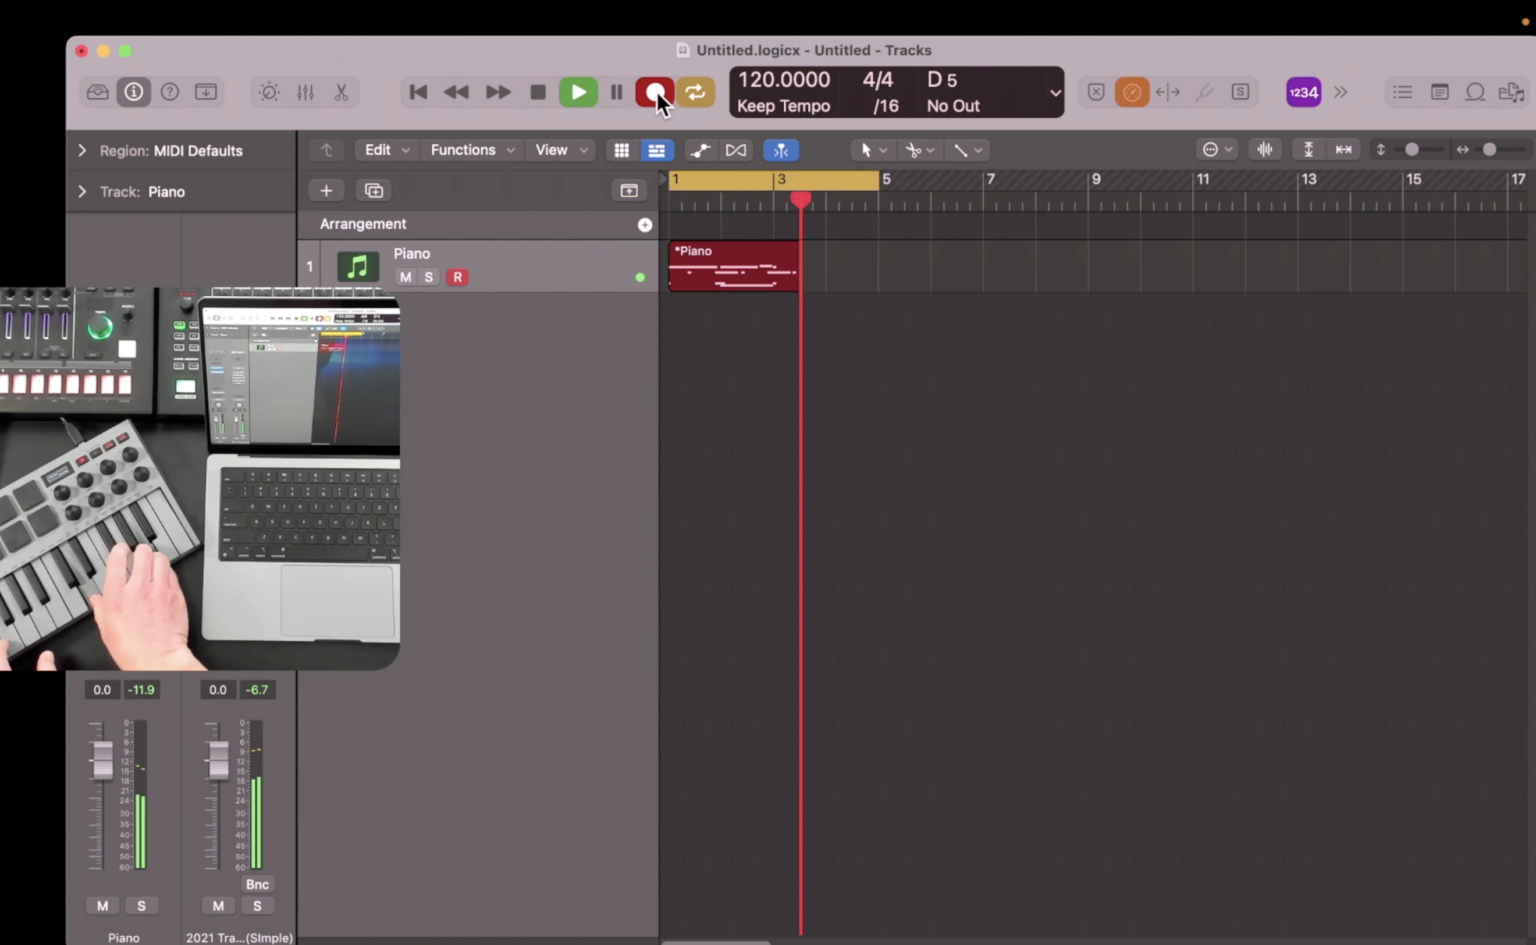Enable cycle mode
This screenshot has width=1536, height=945.
pos(695,92)
